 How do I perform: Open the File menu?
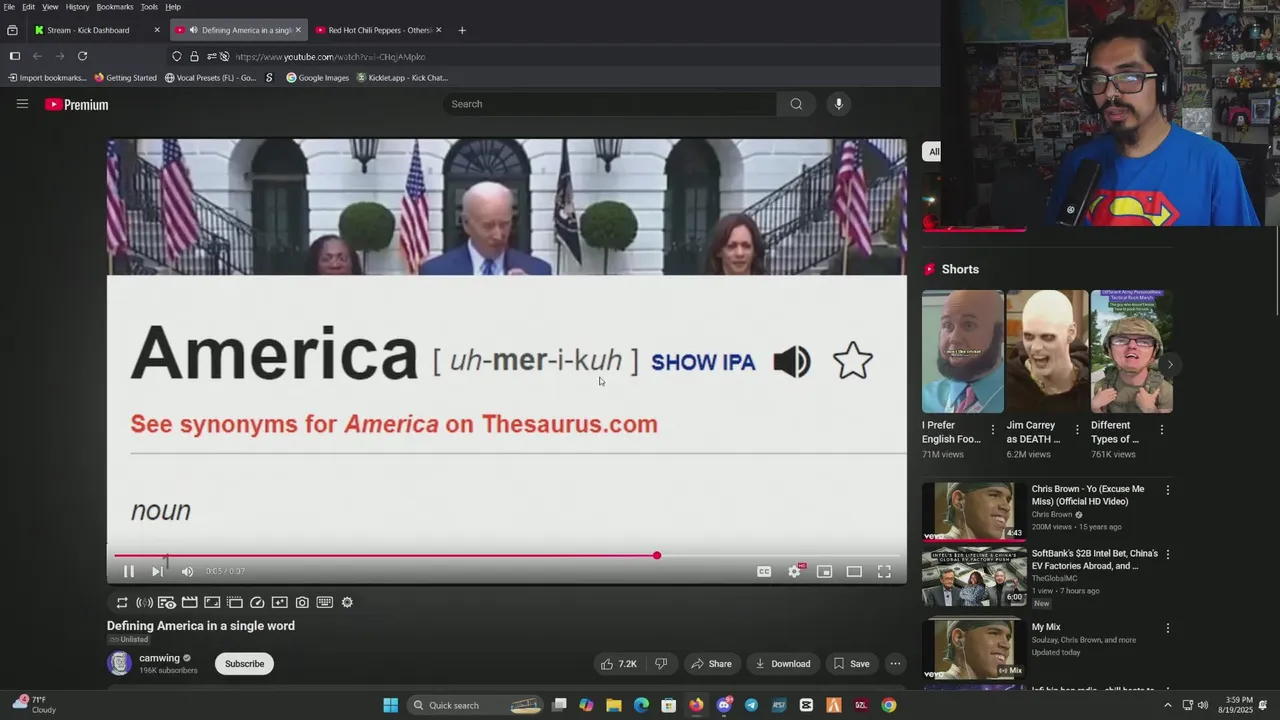coord(9,7)
